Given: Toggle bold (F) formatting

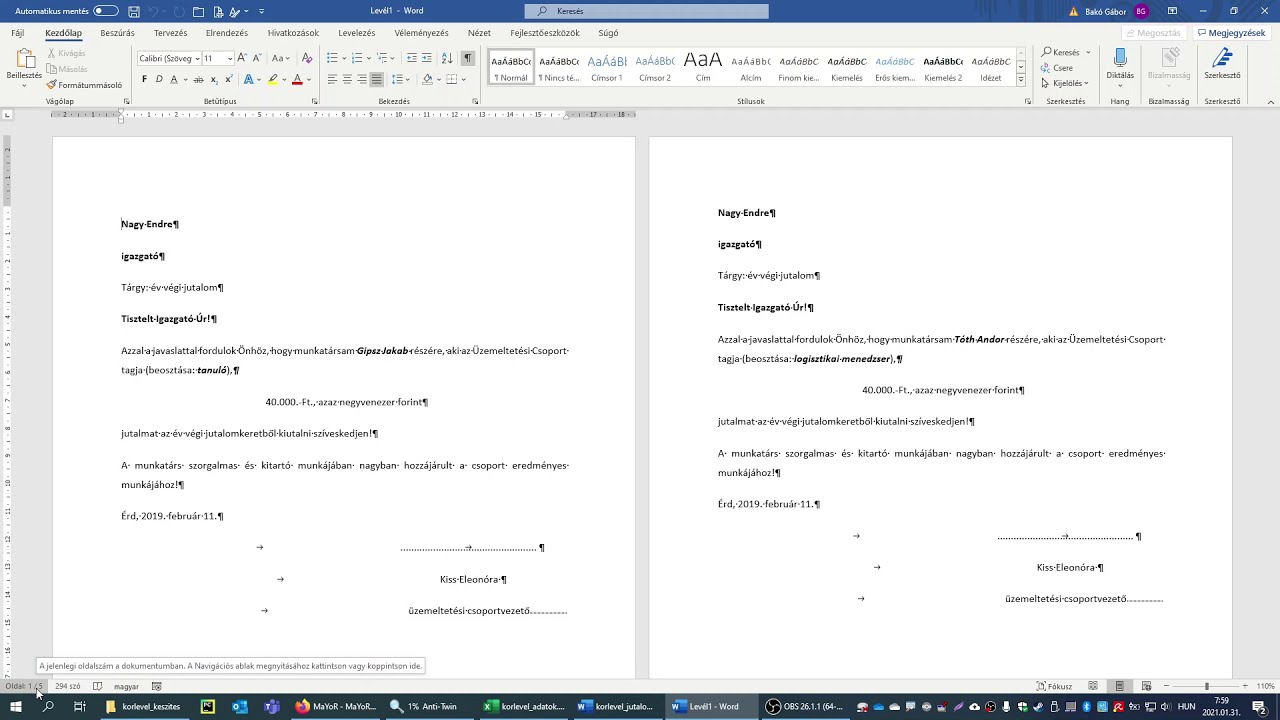Looking at the screenshot, I should [144, 79].
